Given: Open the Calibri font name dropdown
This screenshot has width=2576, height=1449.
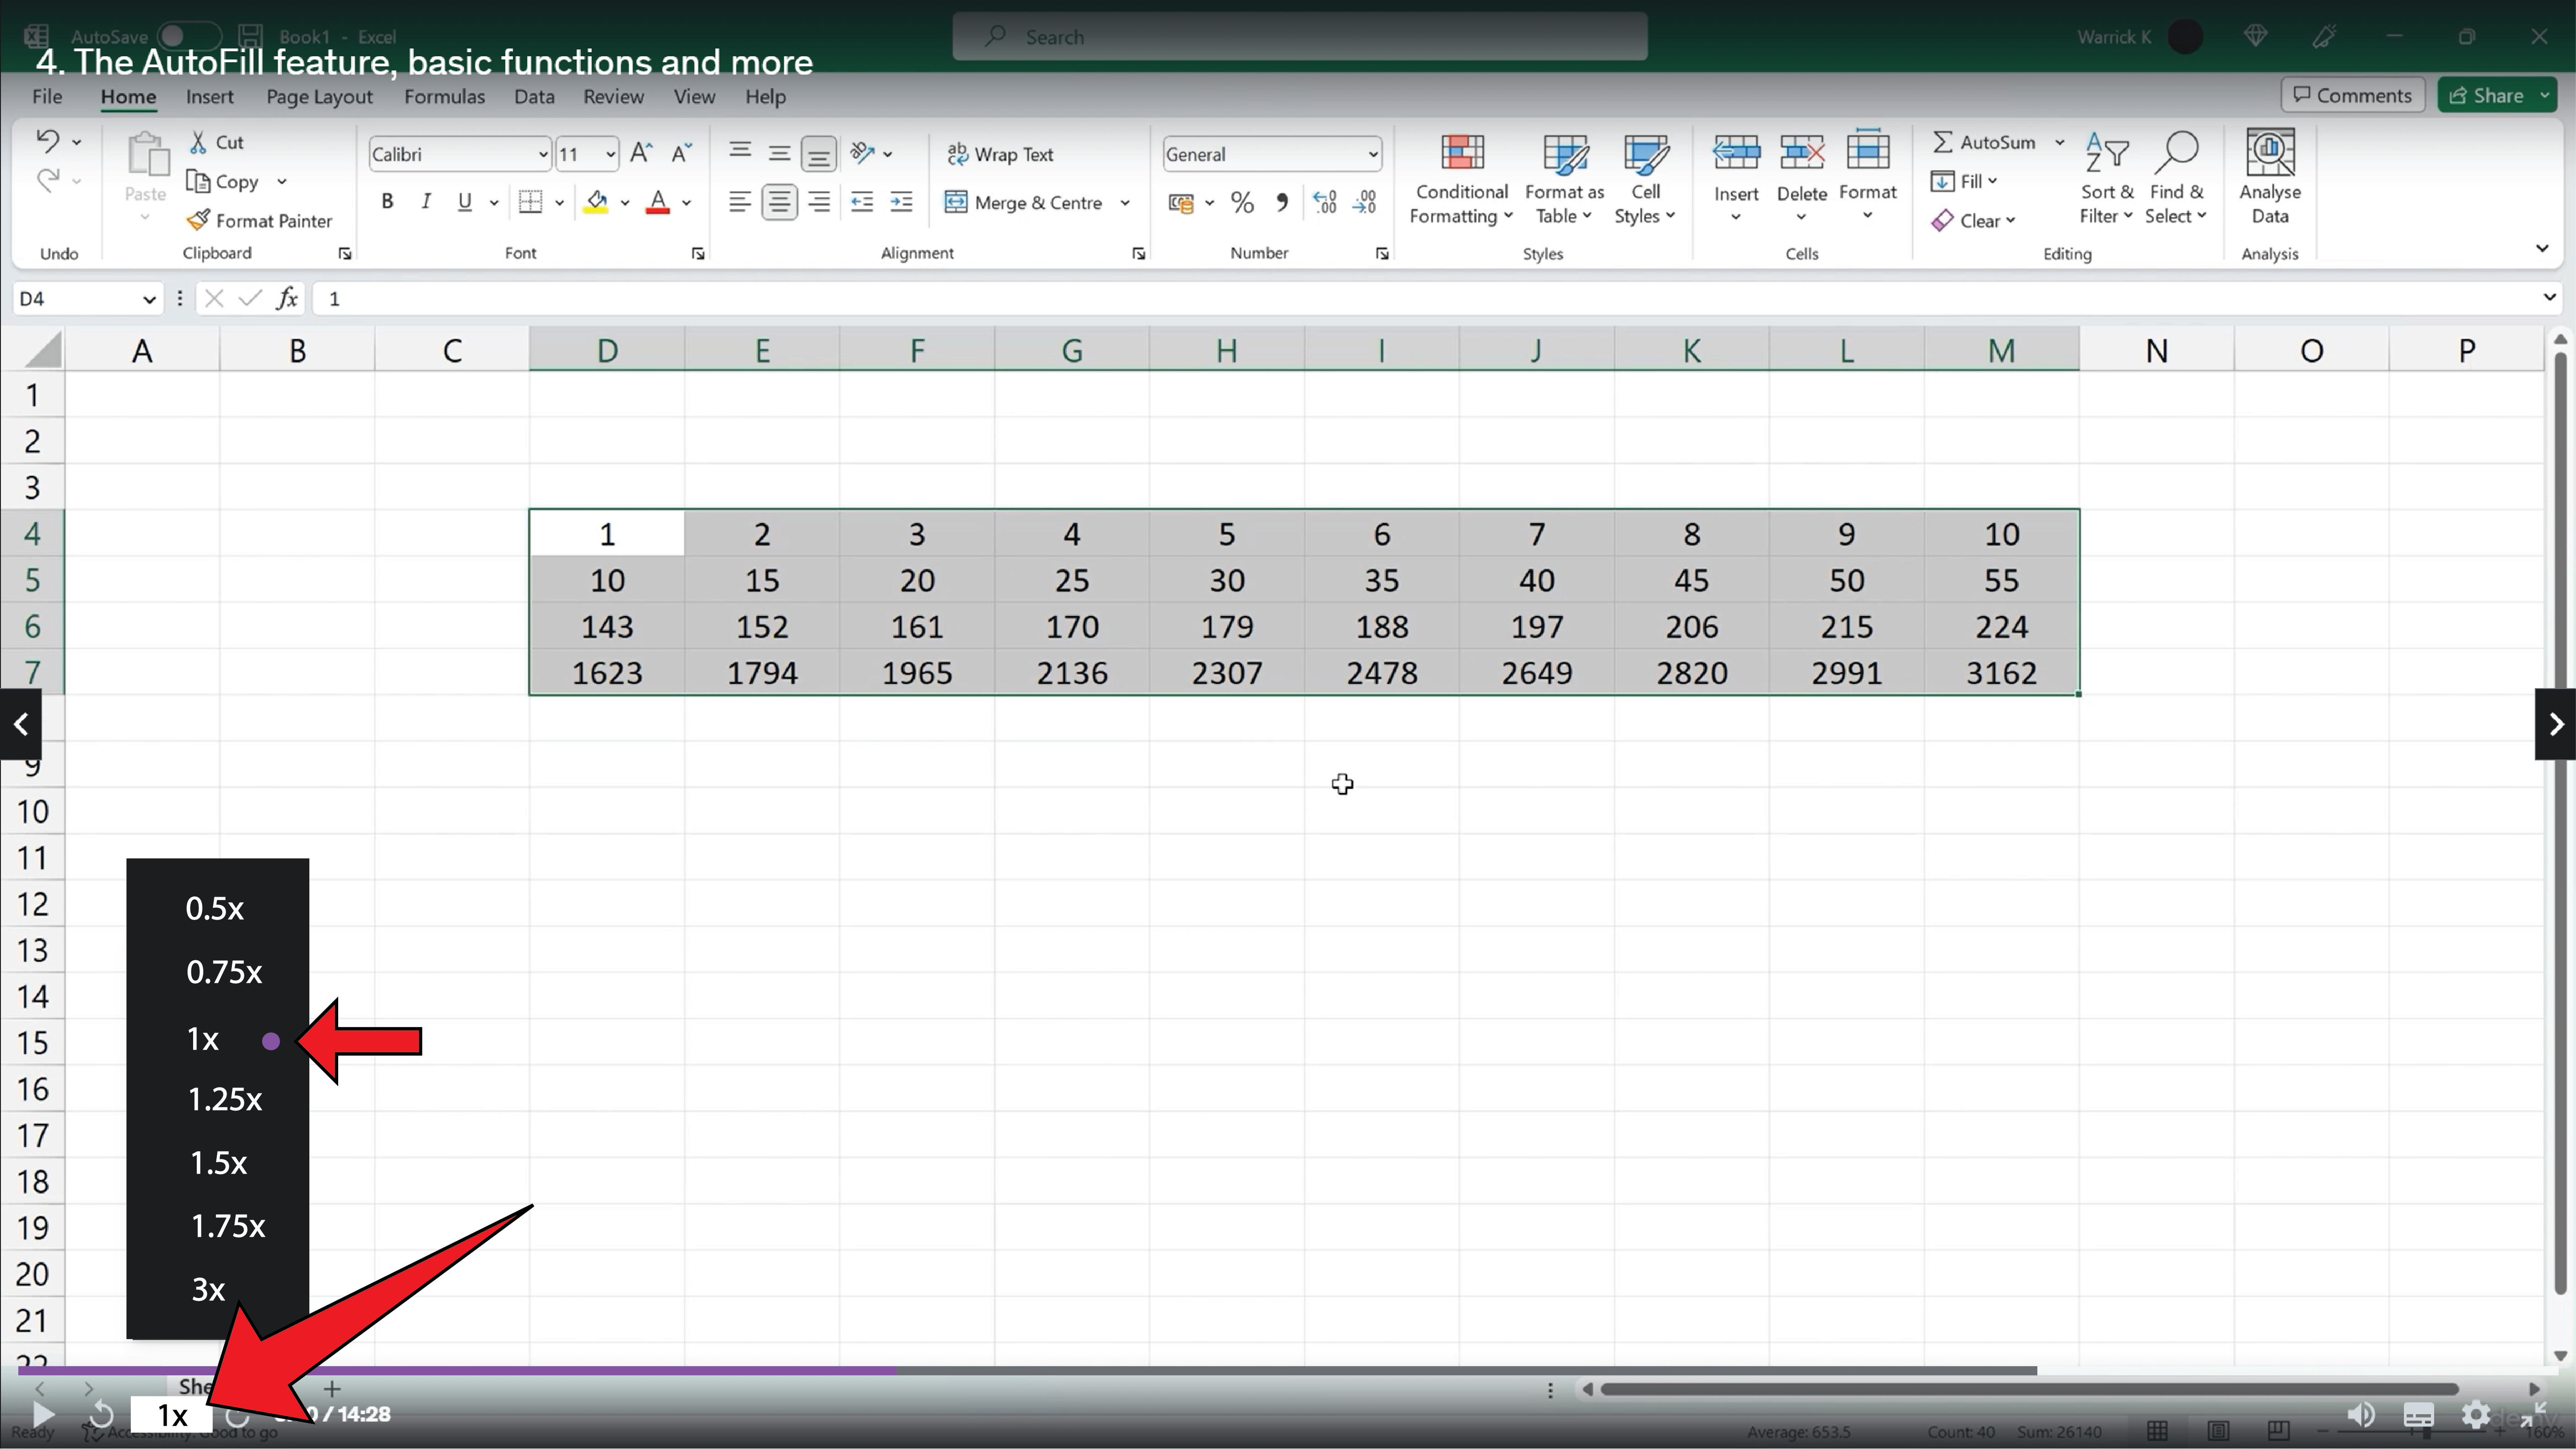Looking at the screenshot, I should tap(543, 154).
